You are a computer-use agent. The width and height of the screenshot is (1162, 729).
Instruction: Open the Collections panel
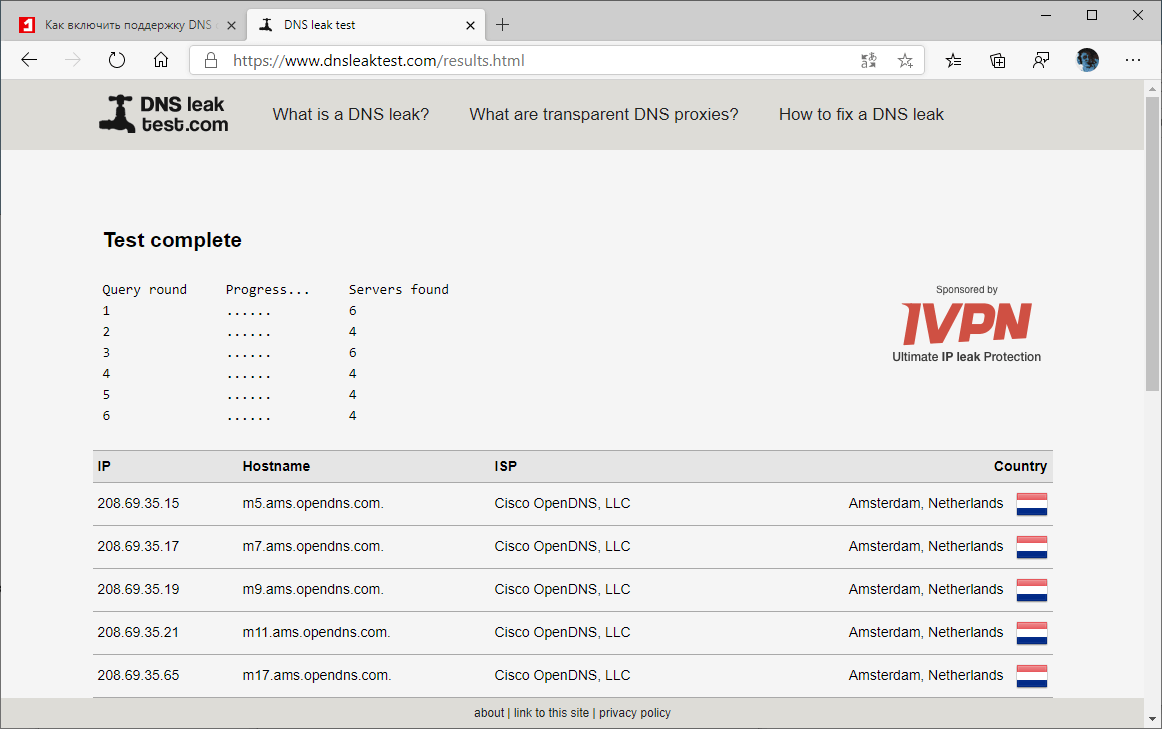click(x=997, y=61)
